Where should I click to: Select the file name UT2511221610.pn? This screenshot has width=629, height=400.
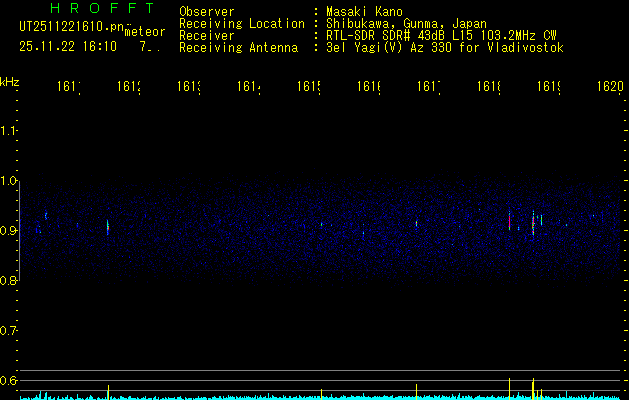pos(72,27)
